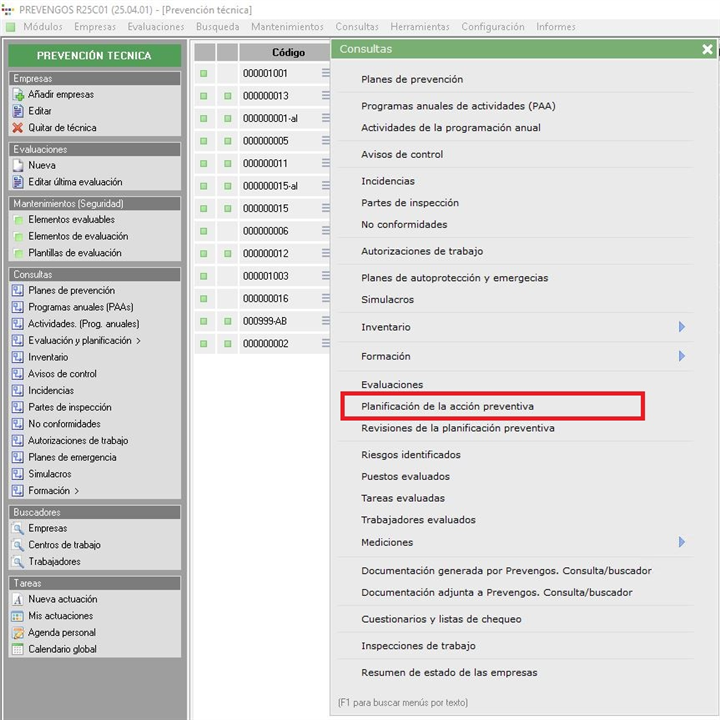Expand the Inventario submenu arrow
Viewport: 720px width, 720px height.
coord(681,327)
